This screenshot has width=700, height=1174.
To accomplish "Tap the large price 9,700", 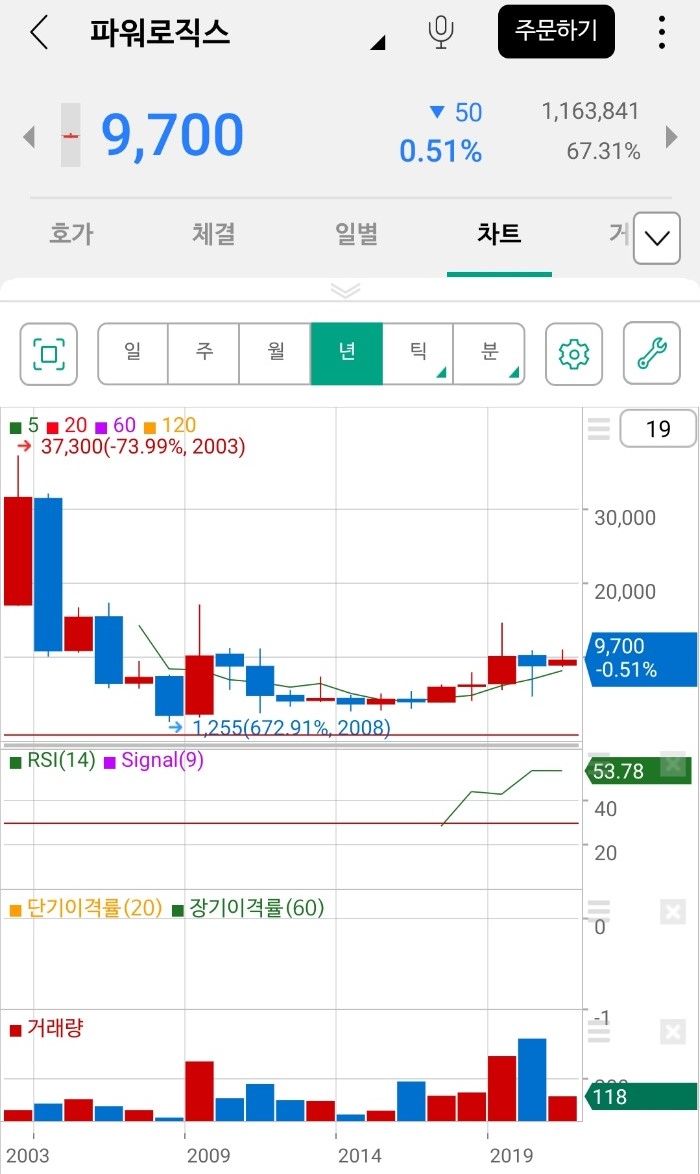I will click(x=172, y=136).
